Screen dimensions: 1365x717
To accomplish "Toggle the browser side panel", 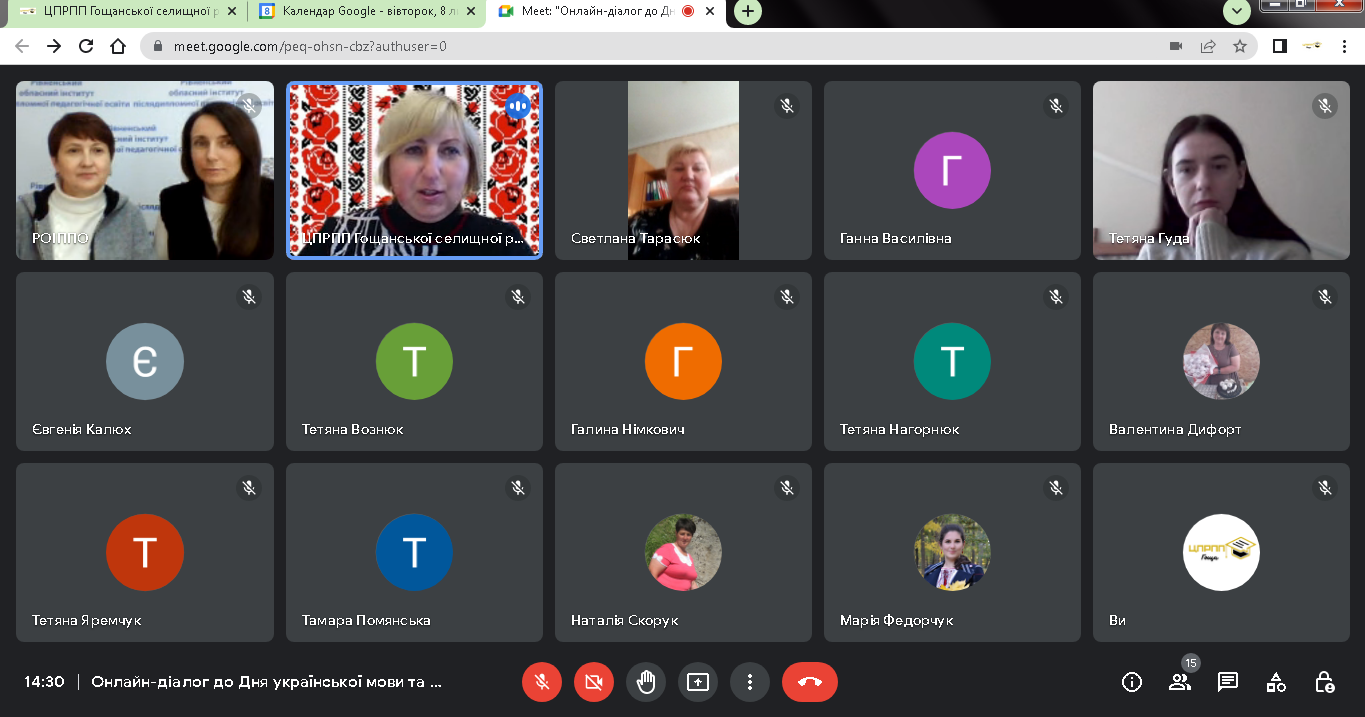I will point(1279,46).
